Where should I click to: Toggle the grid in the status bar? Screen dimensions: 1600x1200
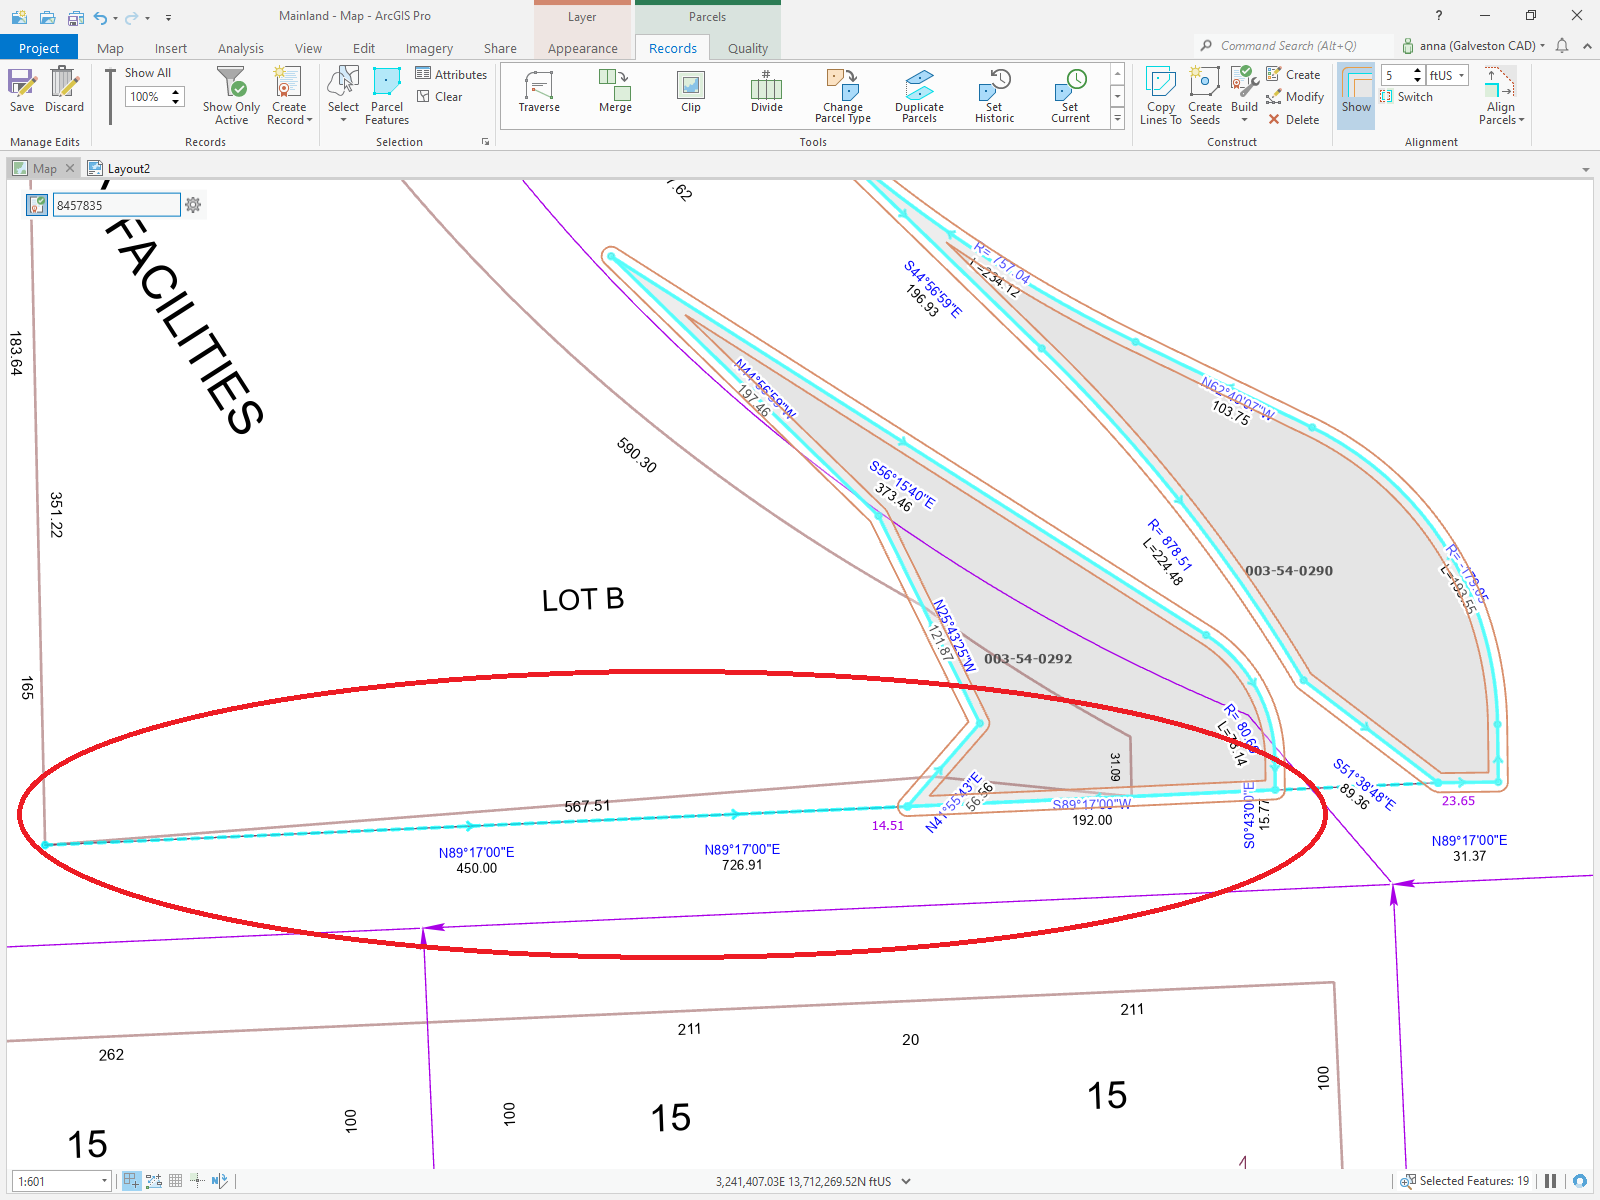coord(175,1181)
